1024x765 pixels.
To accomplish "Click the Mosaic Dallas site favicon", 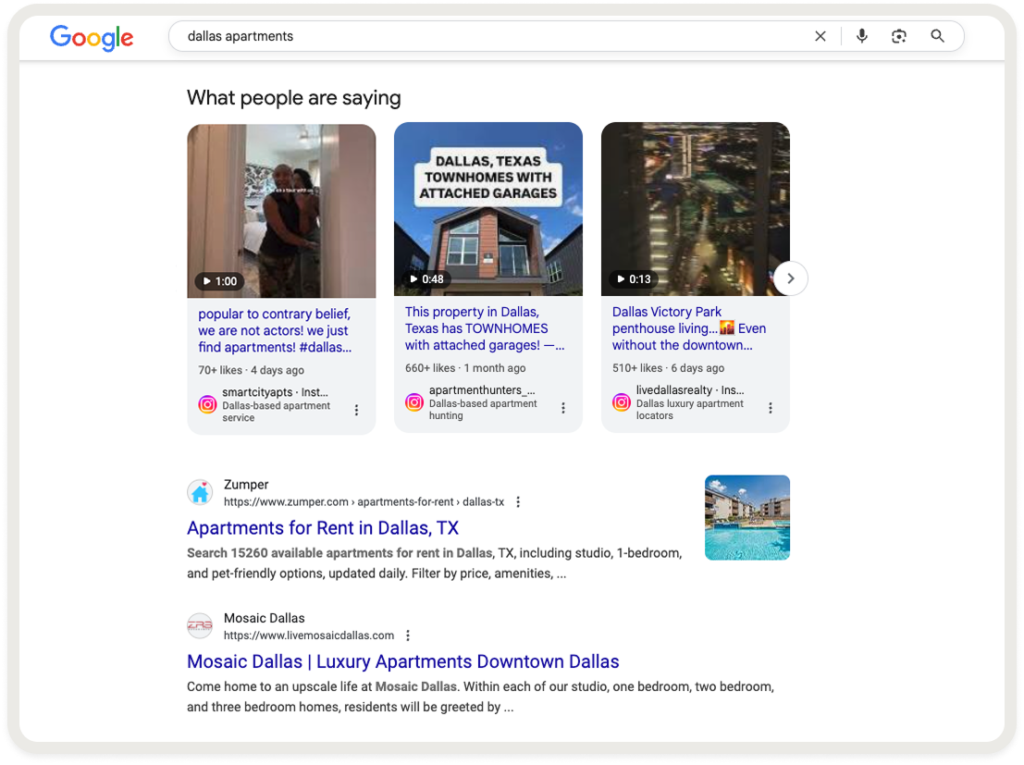I will pos(200,626).
